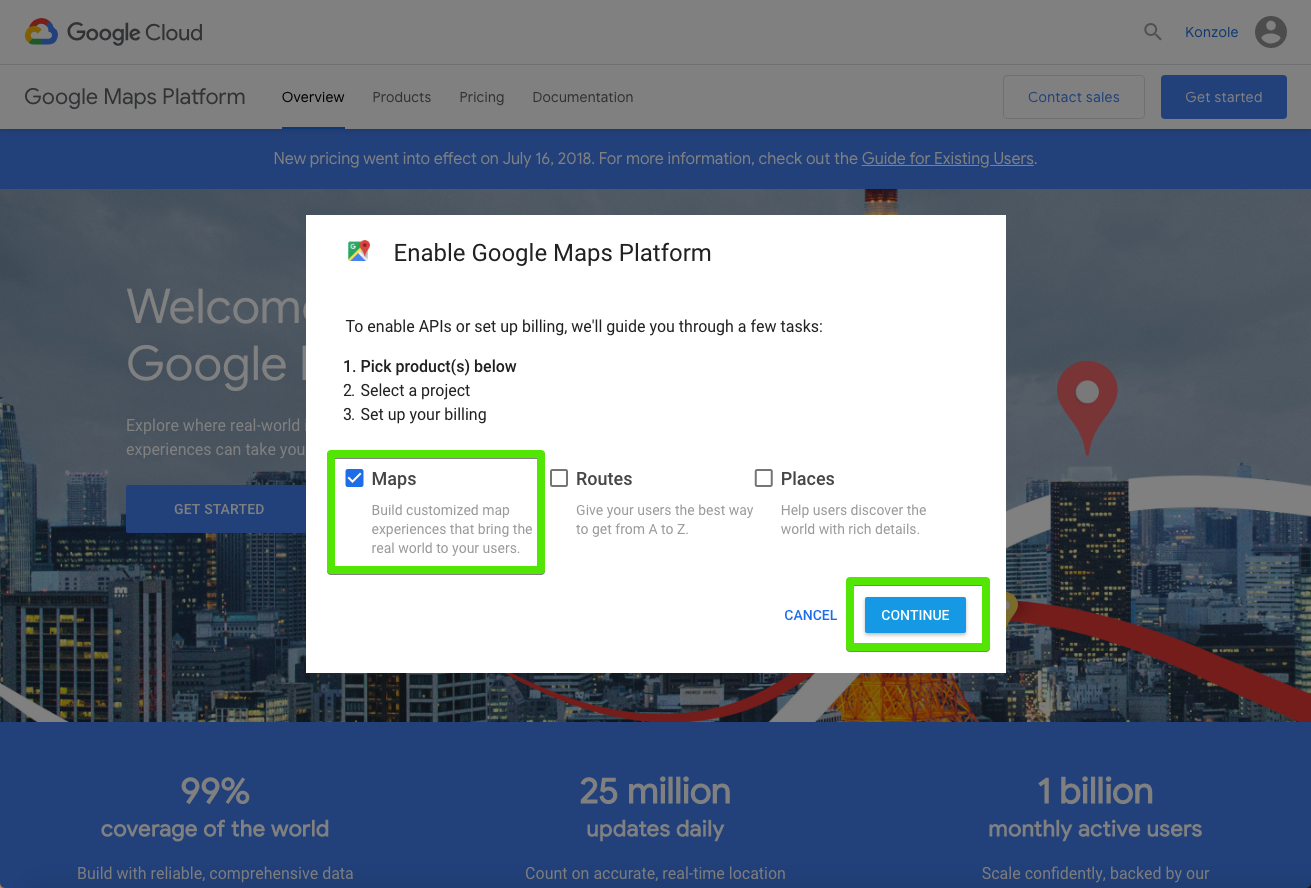Switch to the Overview tab
The width and height of the screenshot is (1311, 888).
pyautogui.click(x=313, y=97)
